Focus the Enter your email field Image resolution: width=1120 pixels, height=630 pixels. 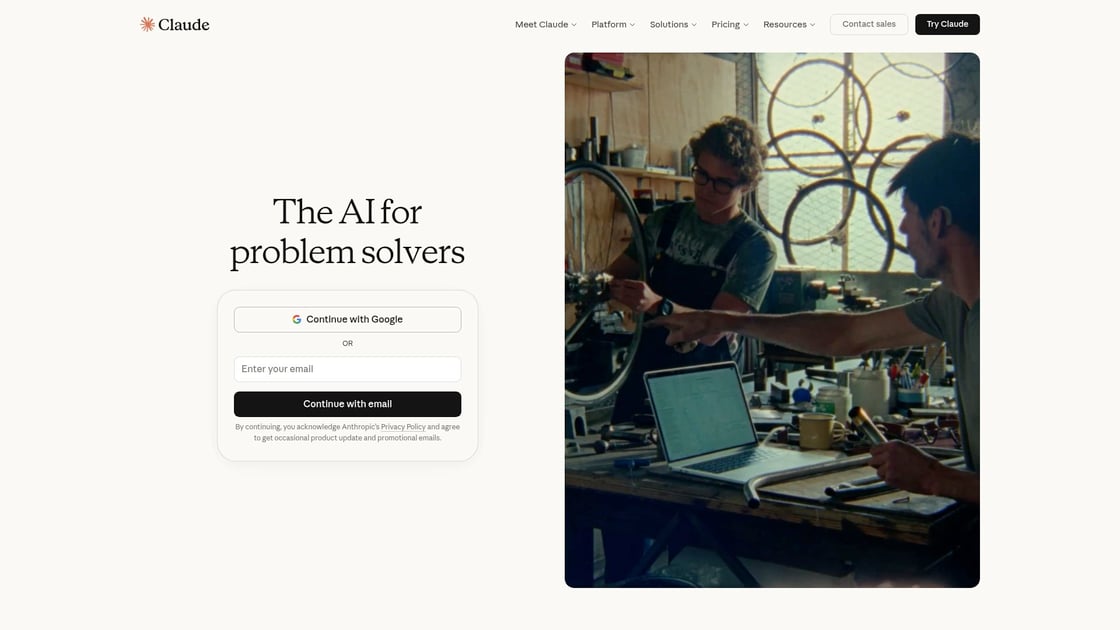click(347, 369)
